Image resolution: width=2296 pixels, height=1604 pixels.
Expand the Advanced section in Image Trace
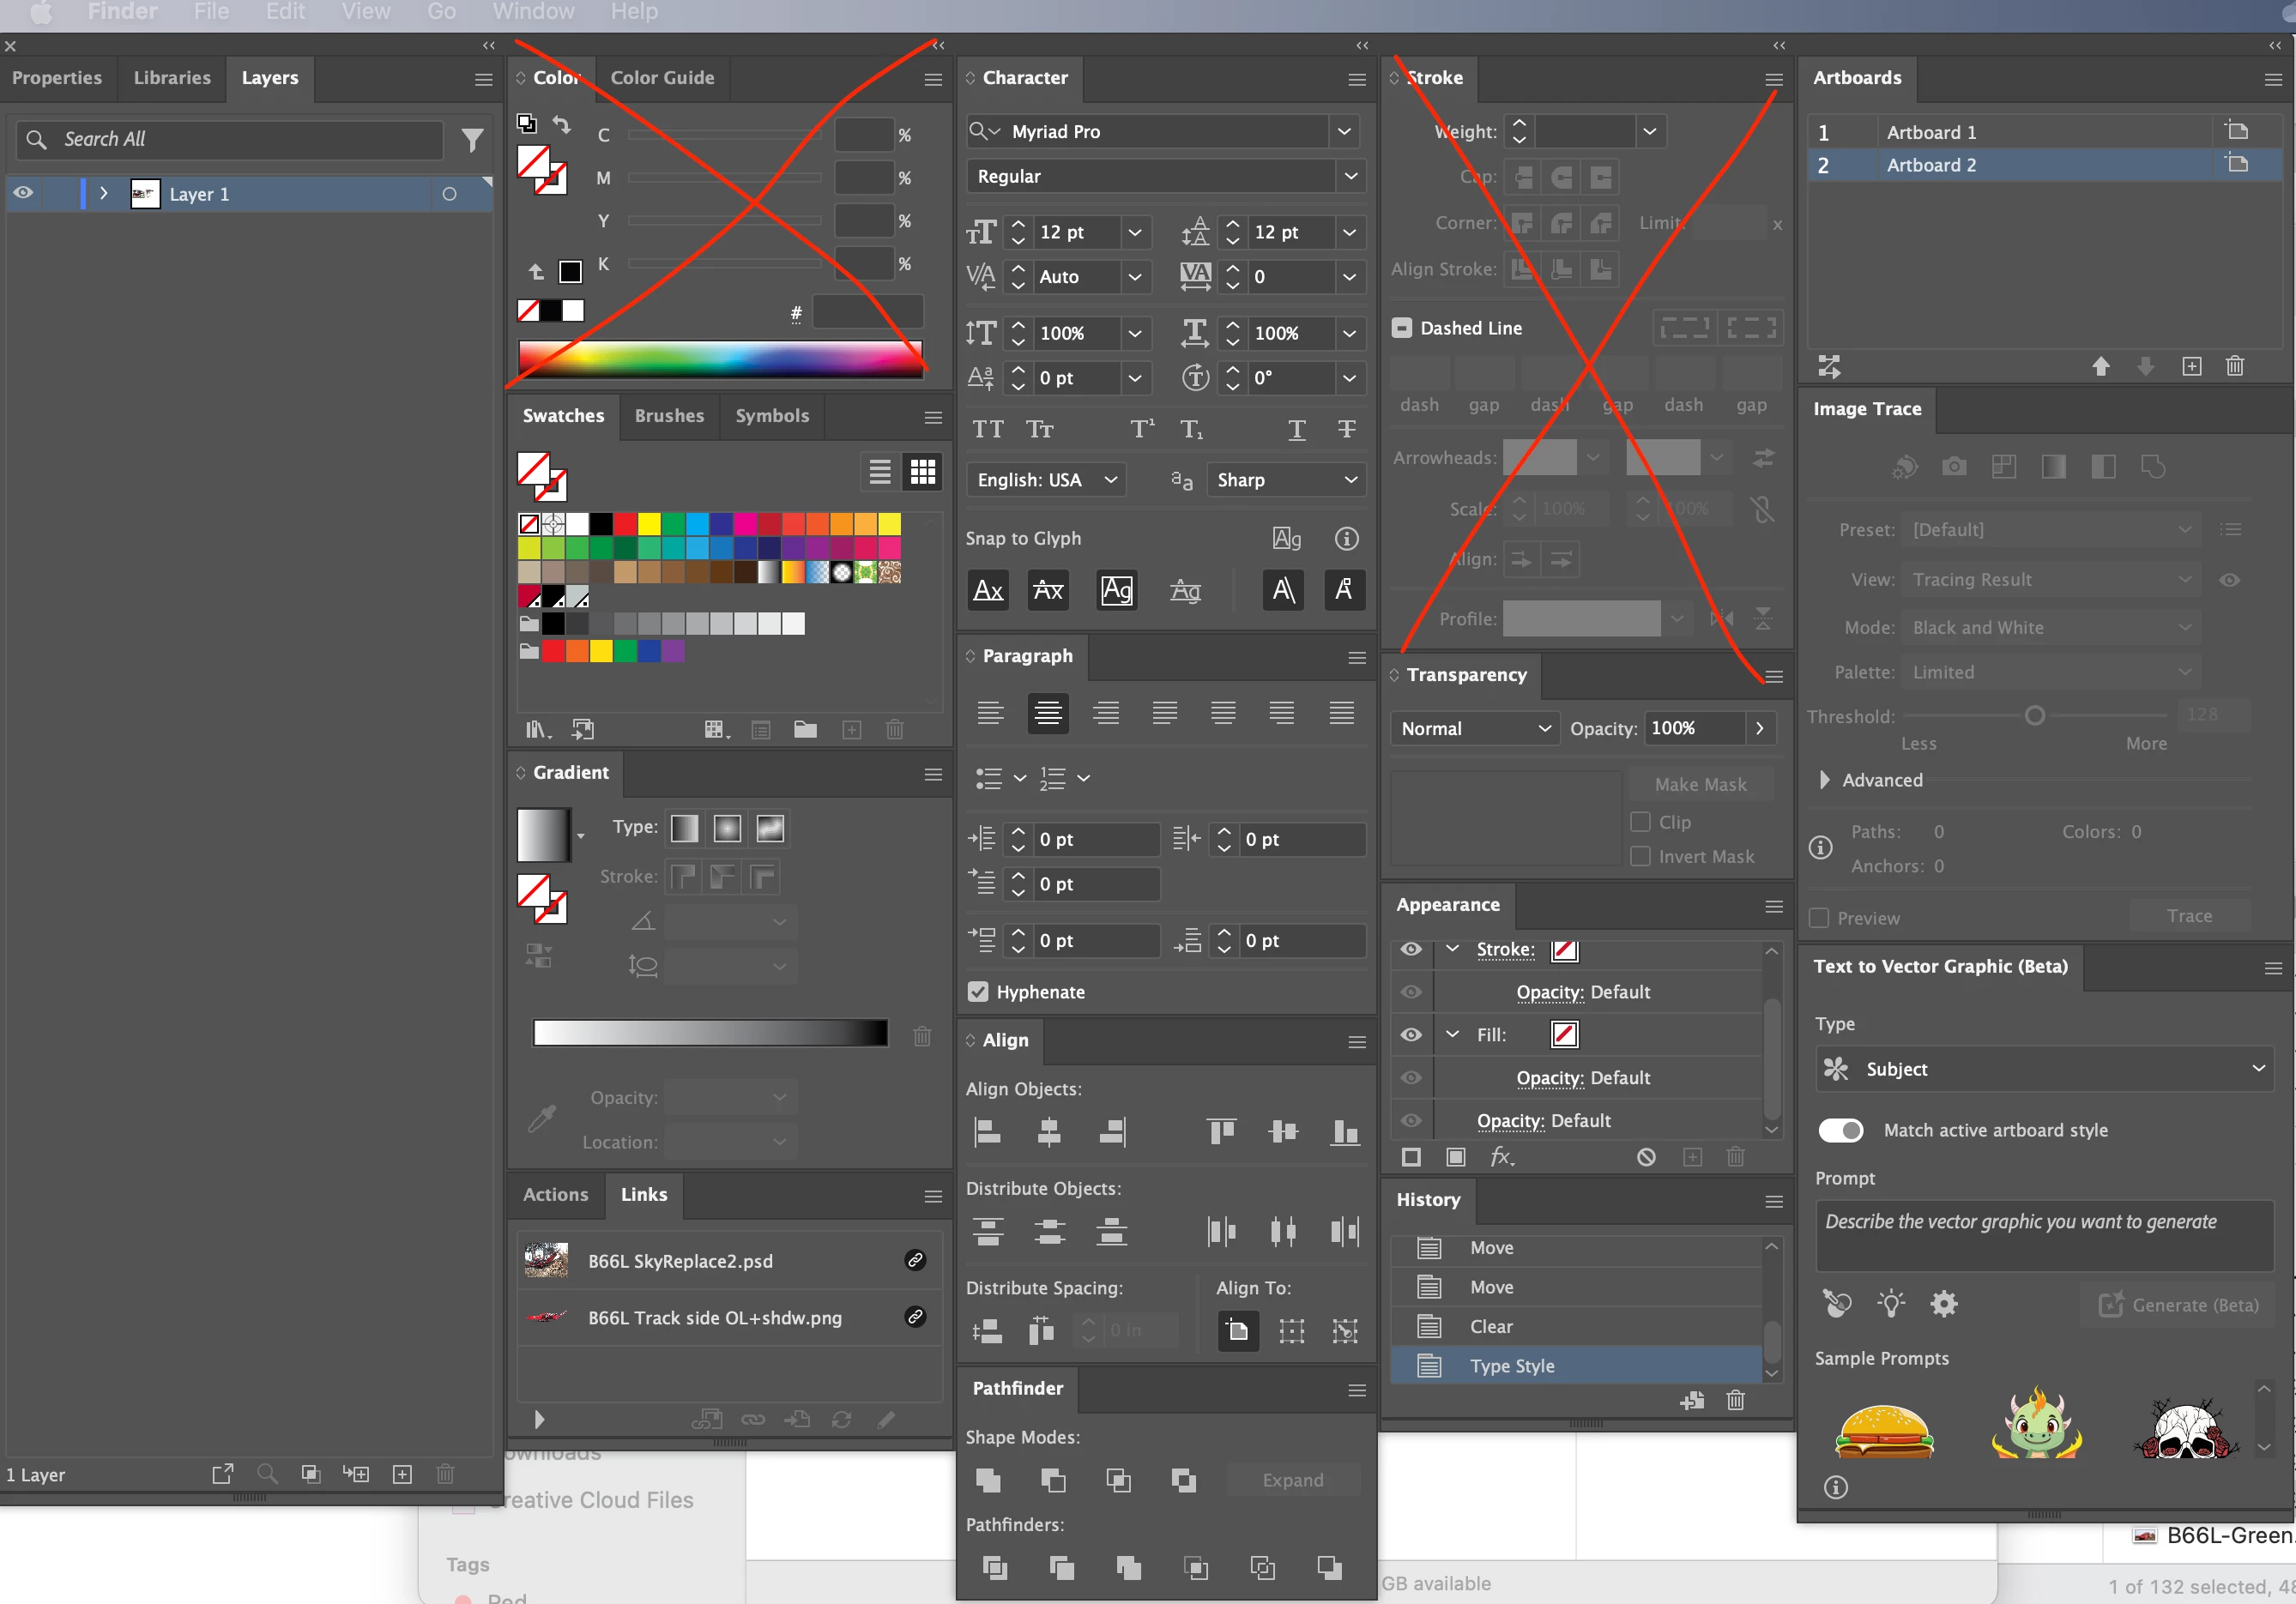(x=1824, y=780)
